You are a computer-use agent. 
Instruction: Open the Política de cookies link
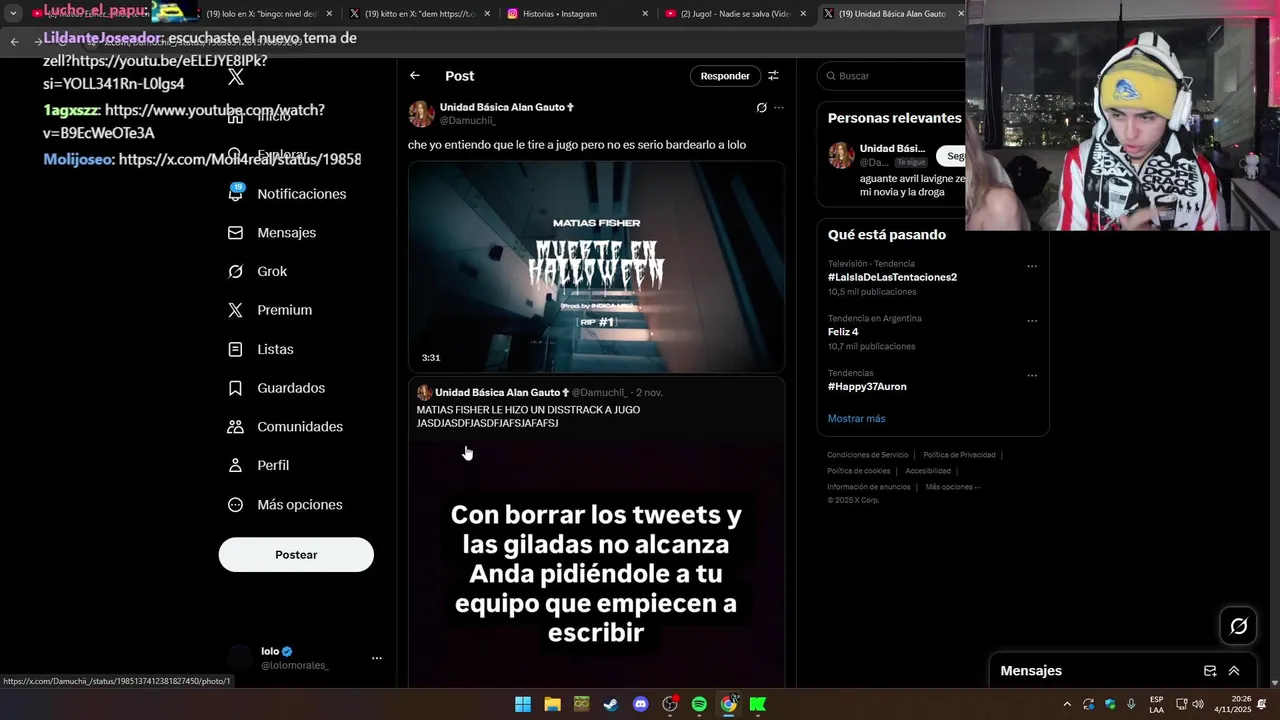(858, 471)
